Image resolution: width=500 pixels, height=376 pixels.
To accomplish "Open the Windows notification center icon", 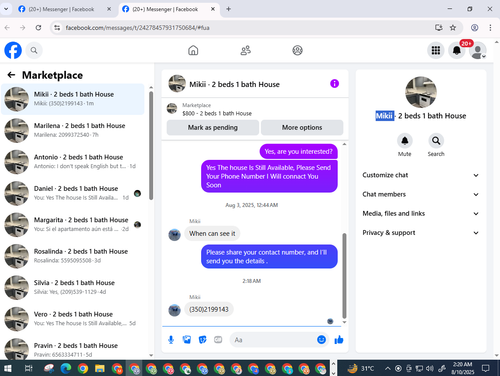I will point(486,368).
